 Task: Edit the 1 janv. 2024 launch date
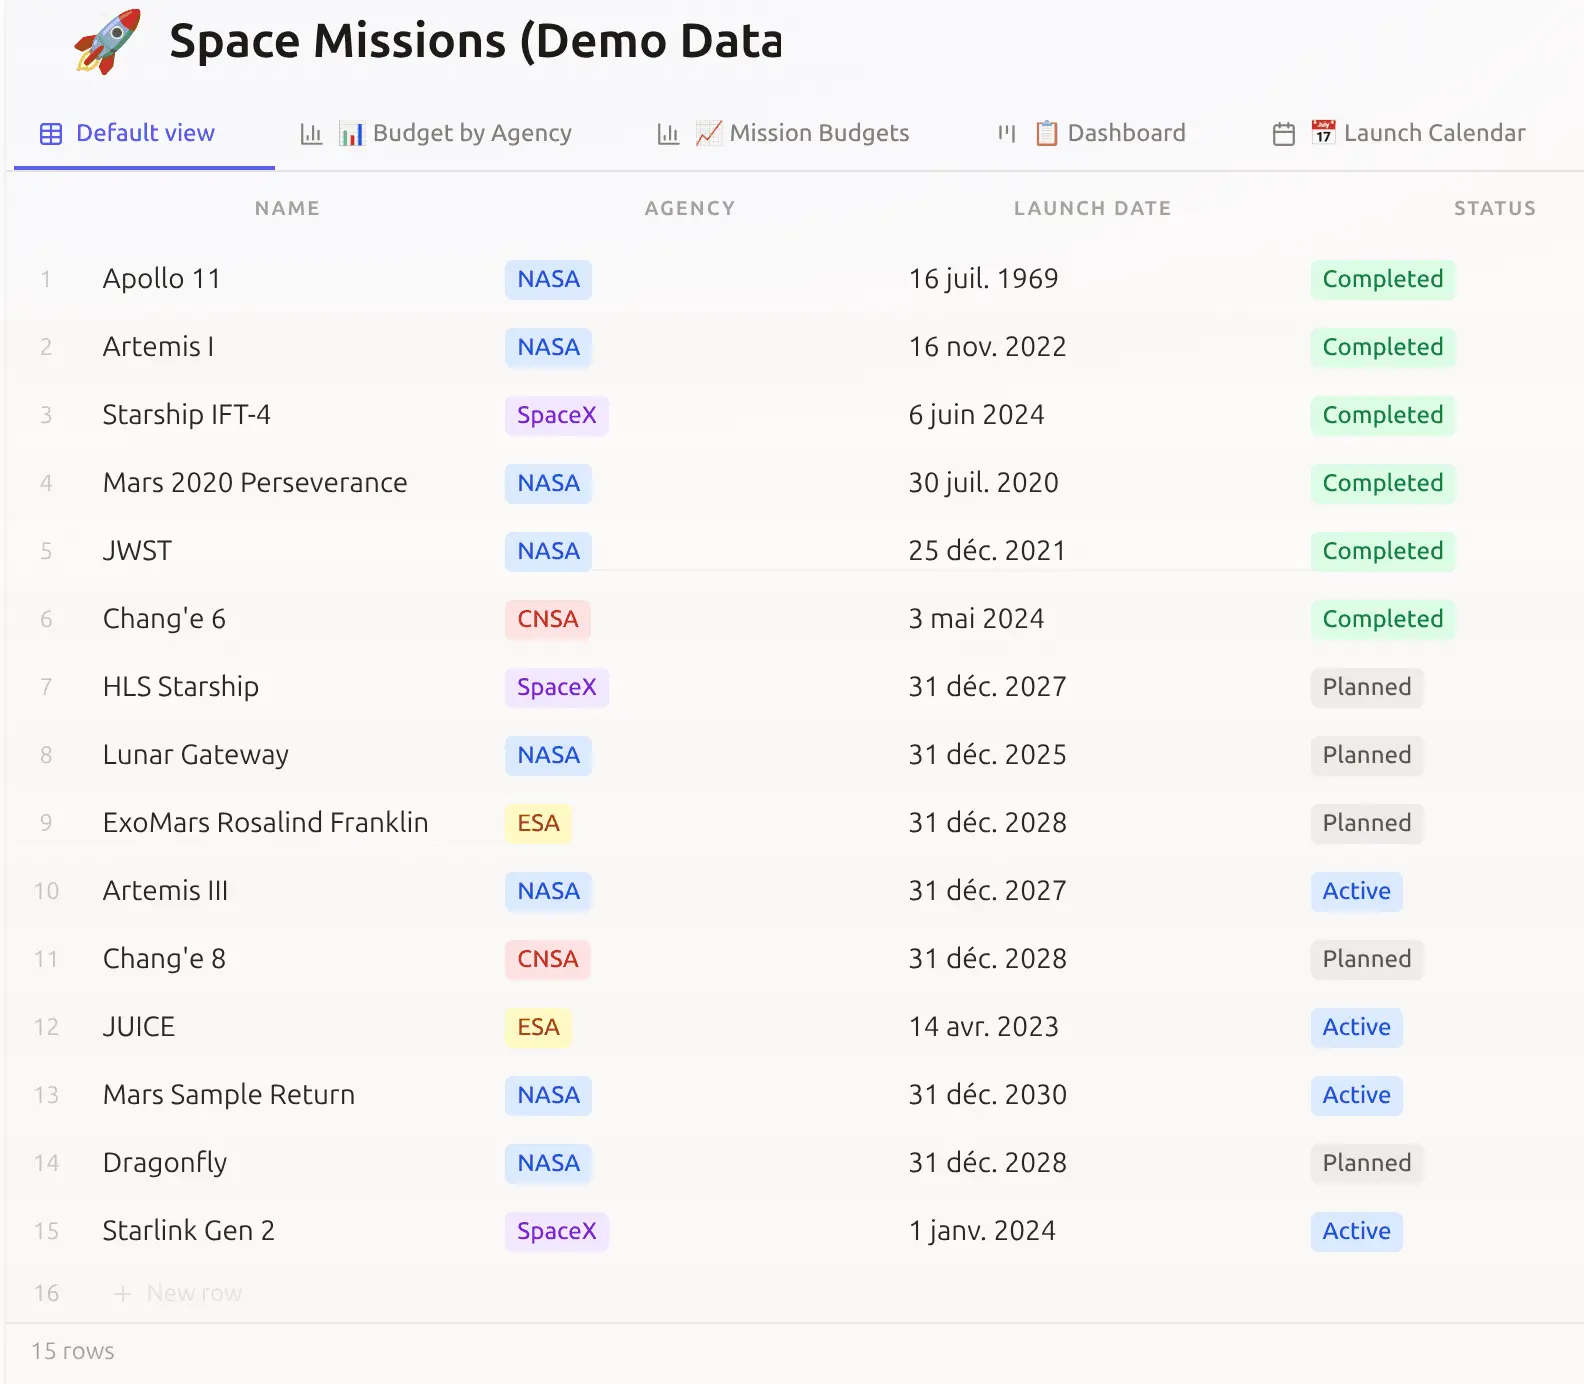coord(982,1231)
